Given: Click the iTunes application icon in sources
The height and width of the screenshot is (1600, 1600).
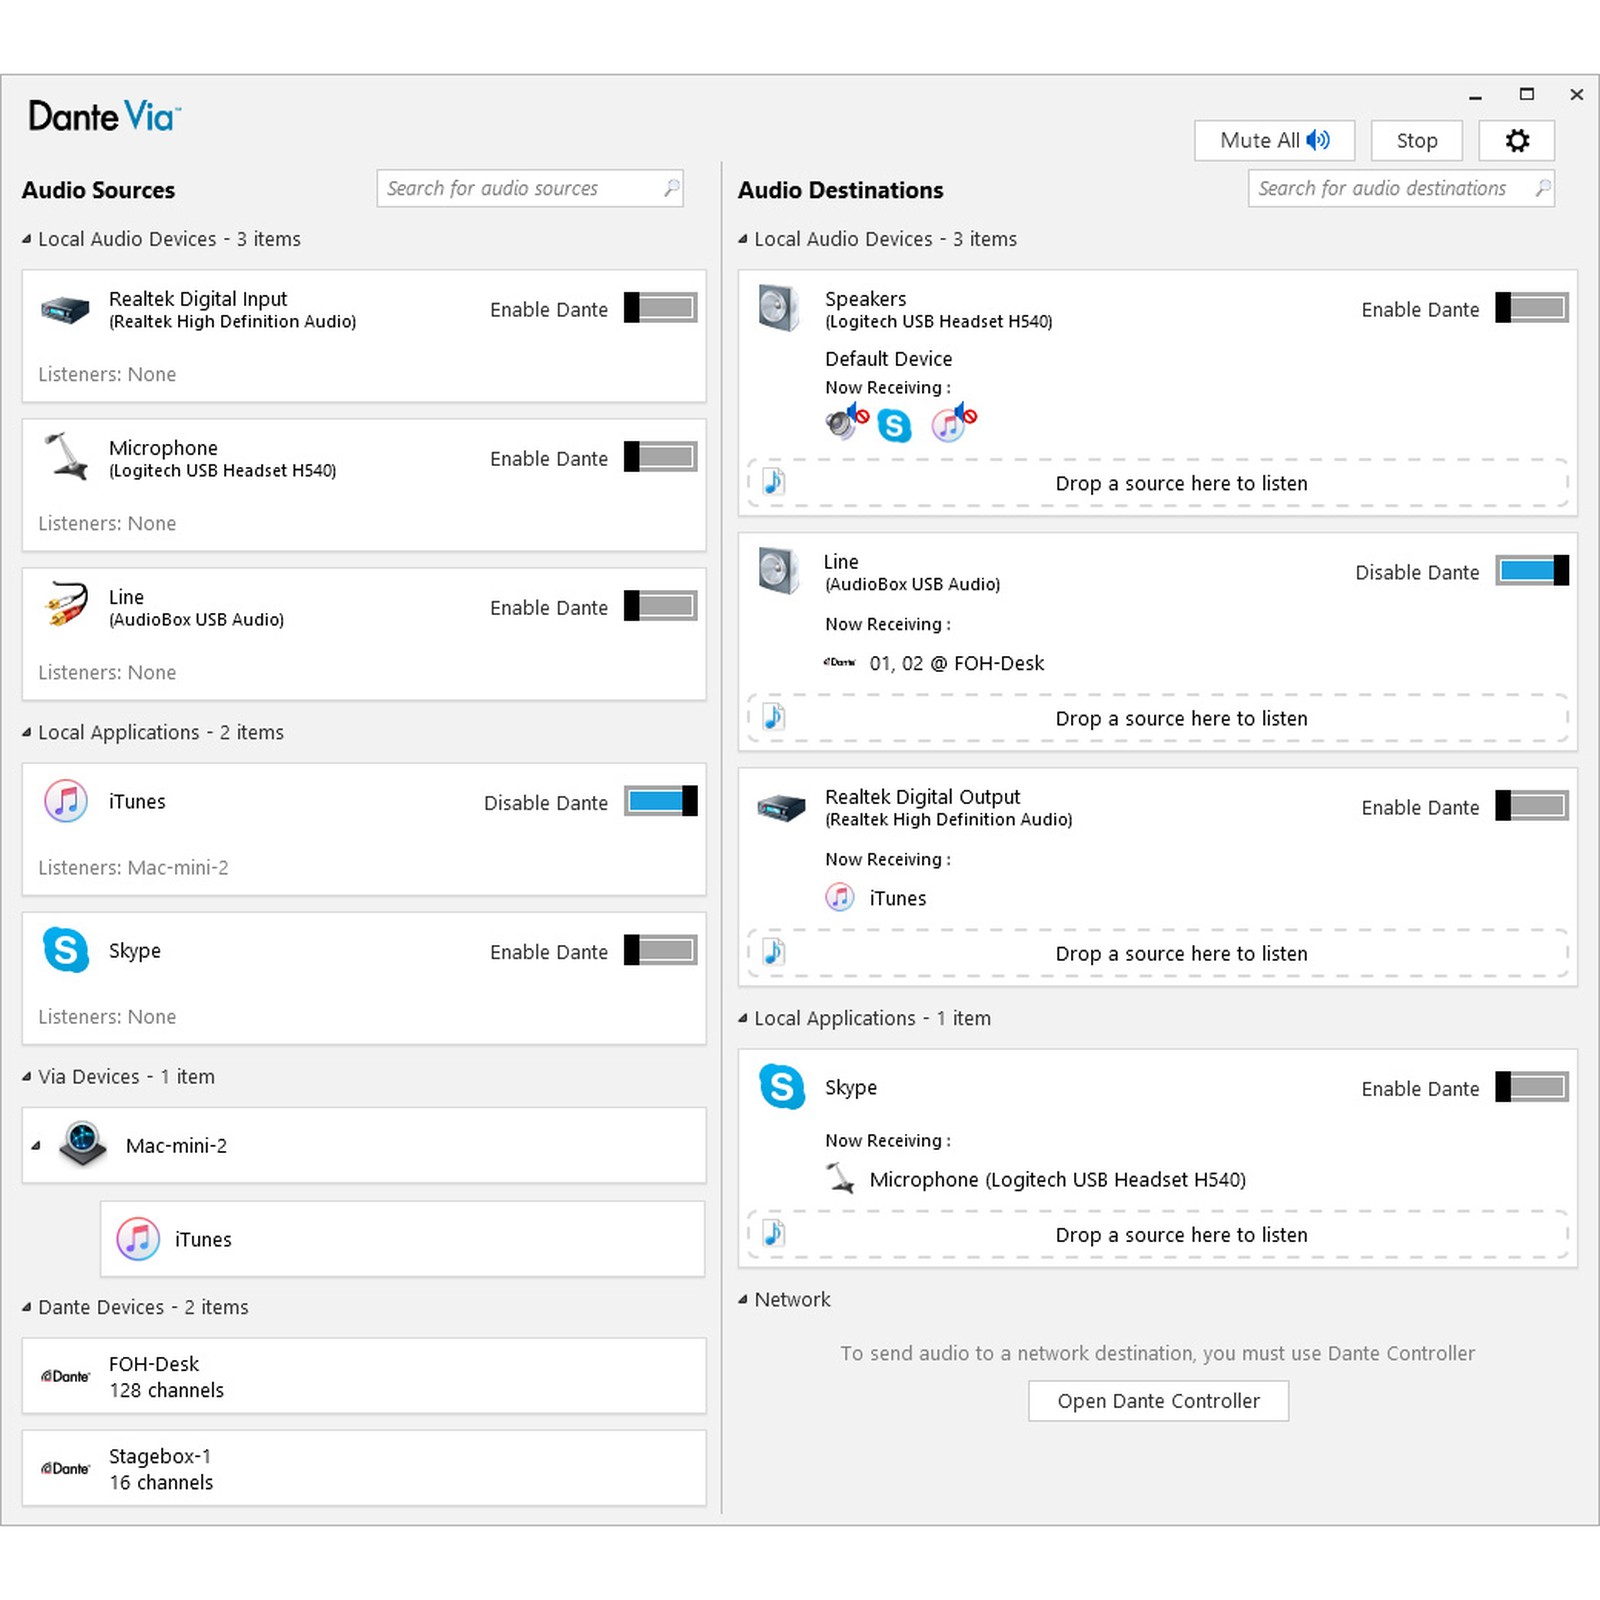Looking at the screenshot, I should [66, 801].
